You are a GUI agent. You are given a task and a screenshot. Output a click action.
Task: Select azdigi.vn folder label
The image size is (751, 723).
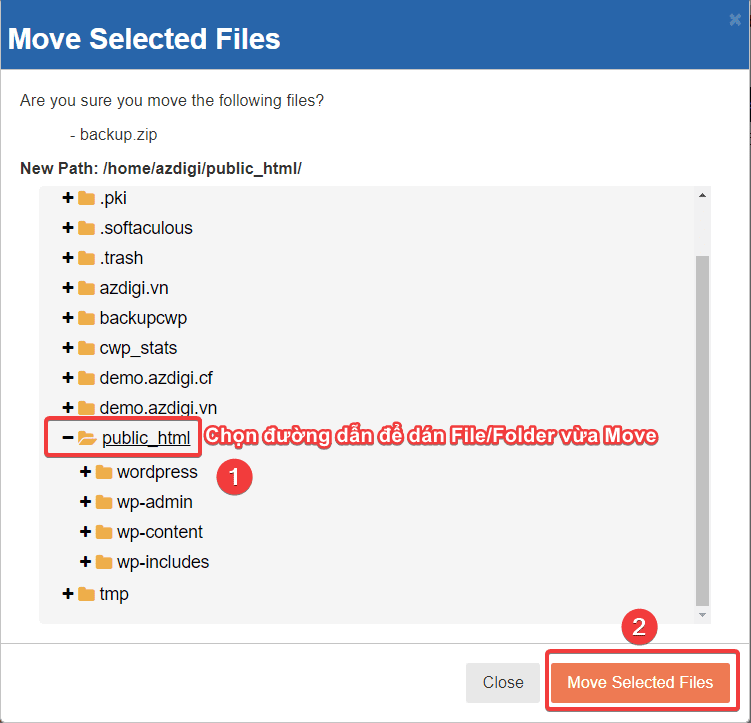(x=134, y=288)
